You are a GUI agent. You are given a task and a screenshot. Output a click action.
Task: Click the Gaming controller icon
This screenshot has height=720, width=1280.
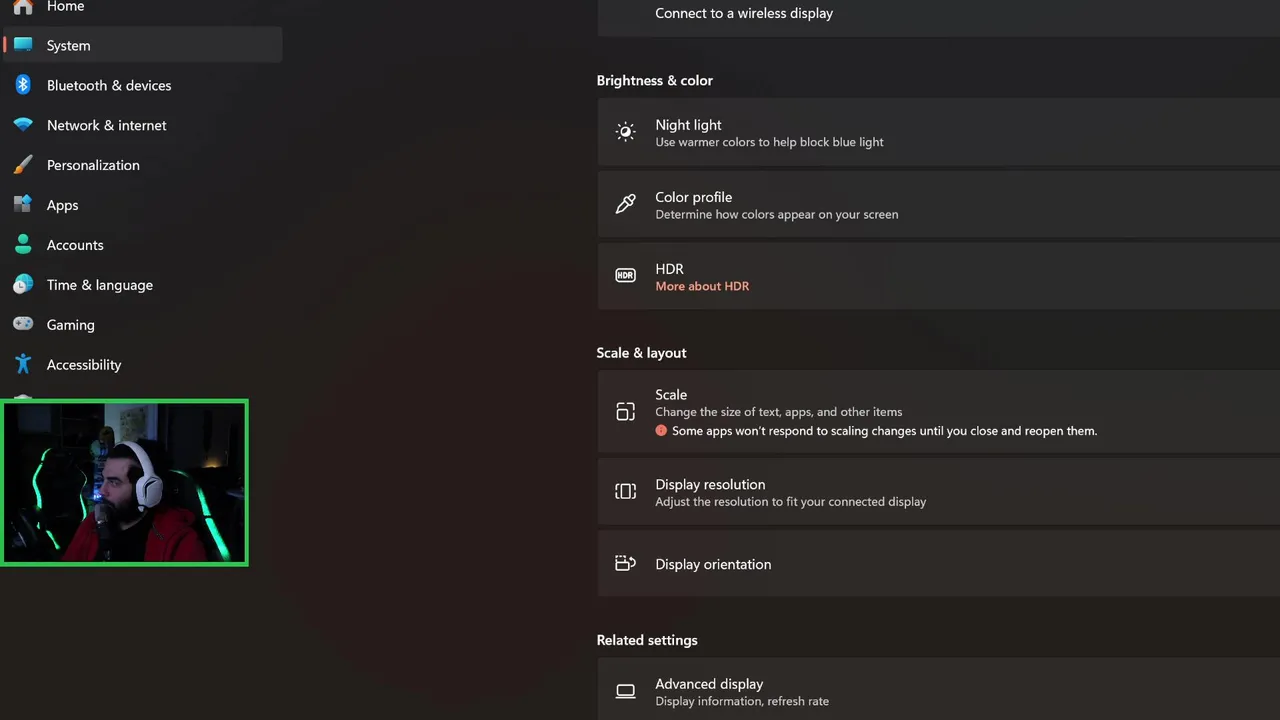pos(23,325)
